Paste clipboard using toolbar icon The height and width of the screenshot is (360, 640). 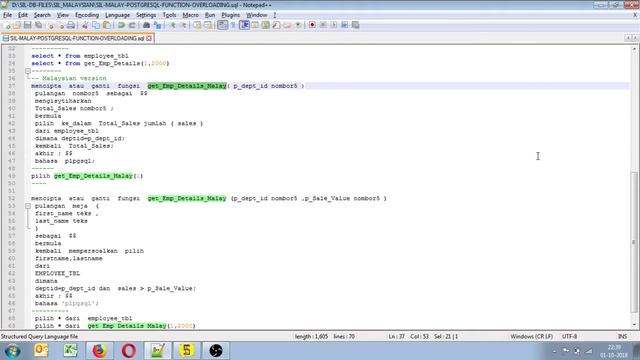pyautogui.click(x=107, y=25)
